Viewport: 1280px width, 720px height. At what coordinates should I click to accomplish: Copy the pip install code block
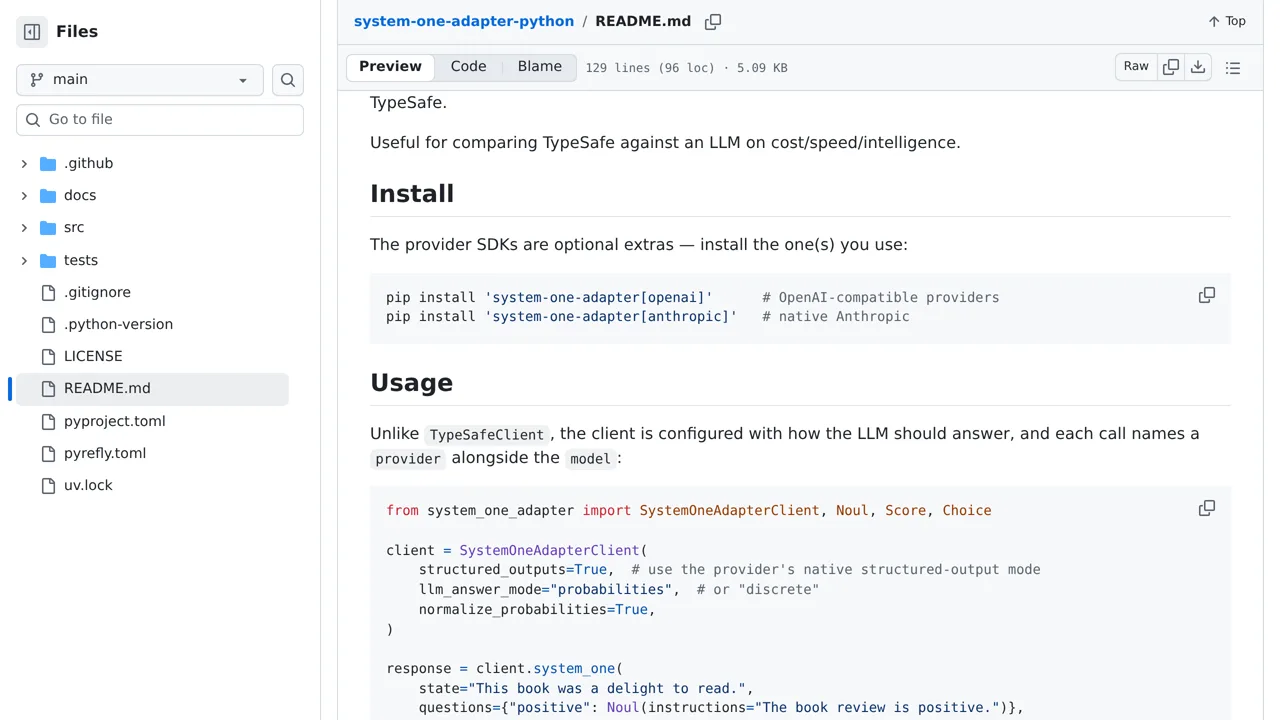pyautogui.click(x=1207, y=296)
